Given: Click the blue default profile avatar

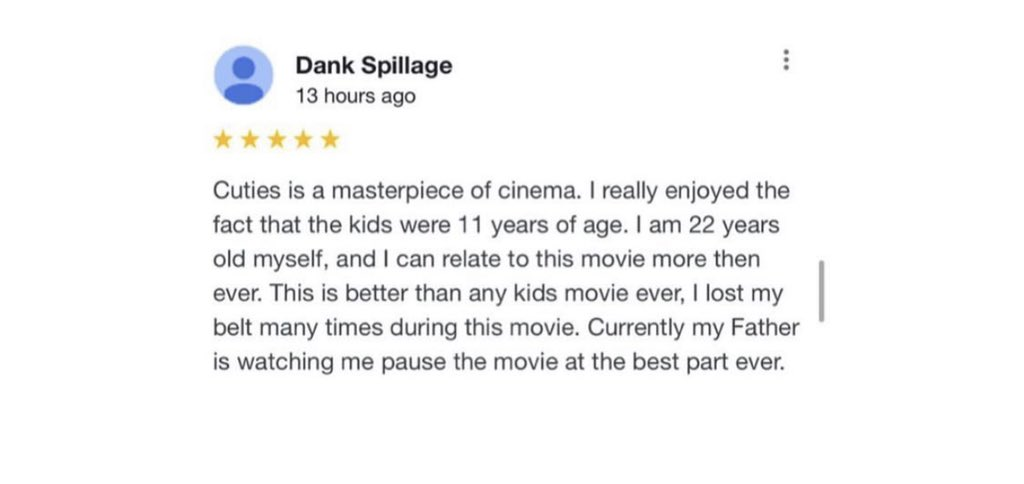Looking at the screenshot, I should click(244, 75).
